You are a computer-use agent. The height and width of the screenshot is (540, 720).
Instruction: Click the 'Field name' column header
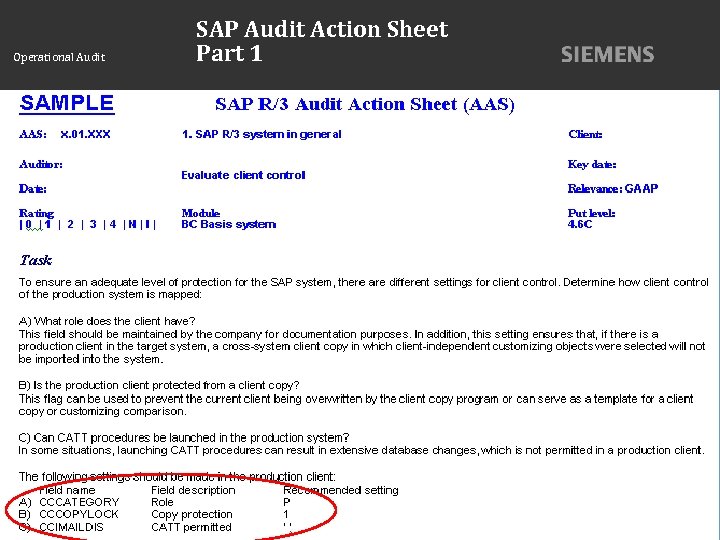point(68,490)
